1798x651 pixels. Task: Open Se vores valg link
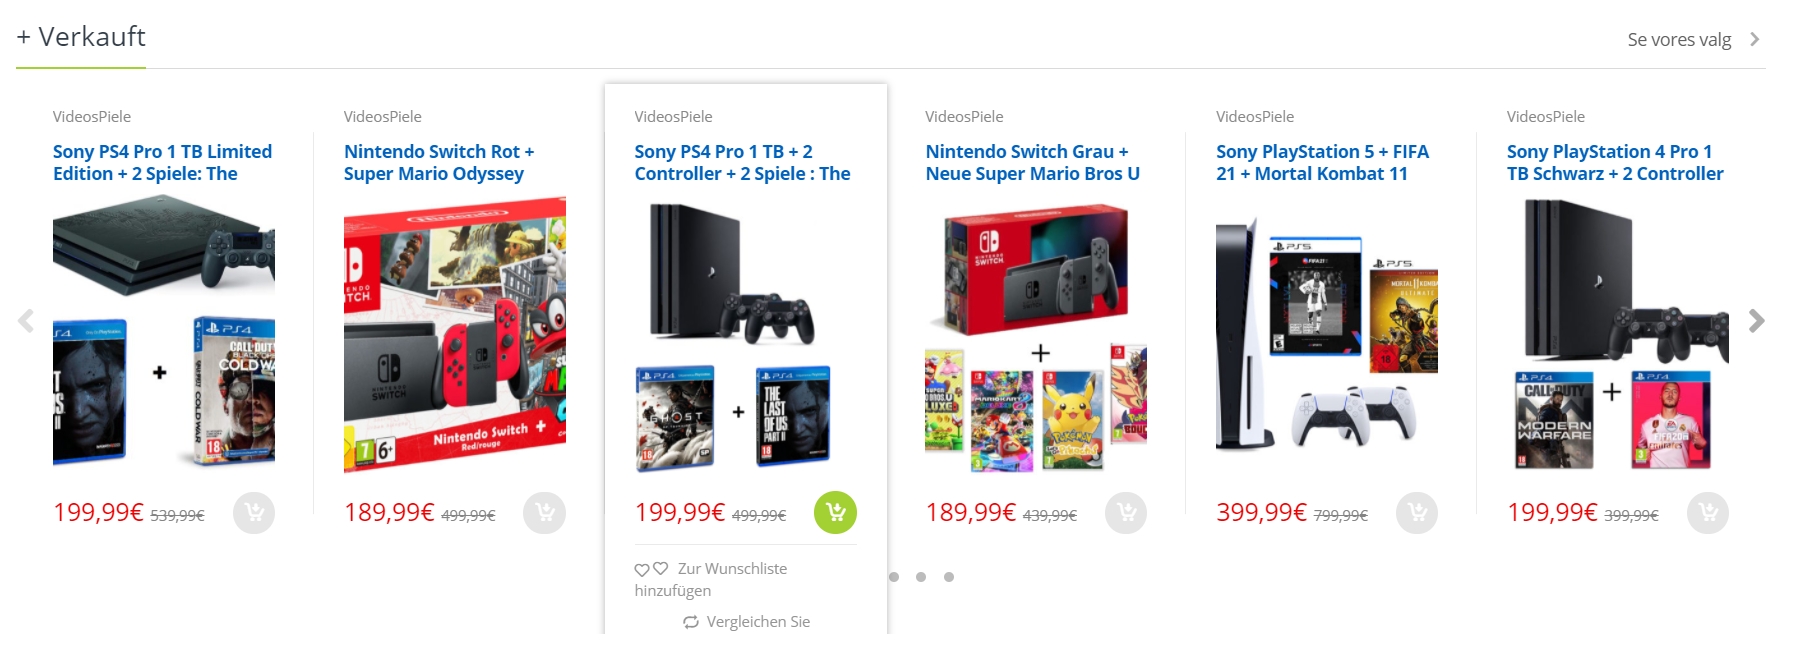coord(1679,40)
